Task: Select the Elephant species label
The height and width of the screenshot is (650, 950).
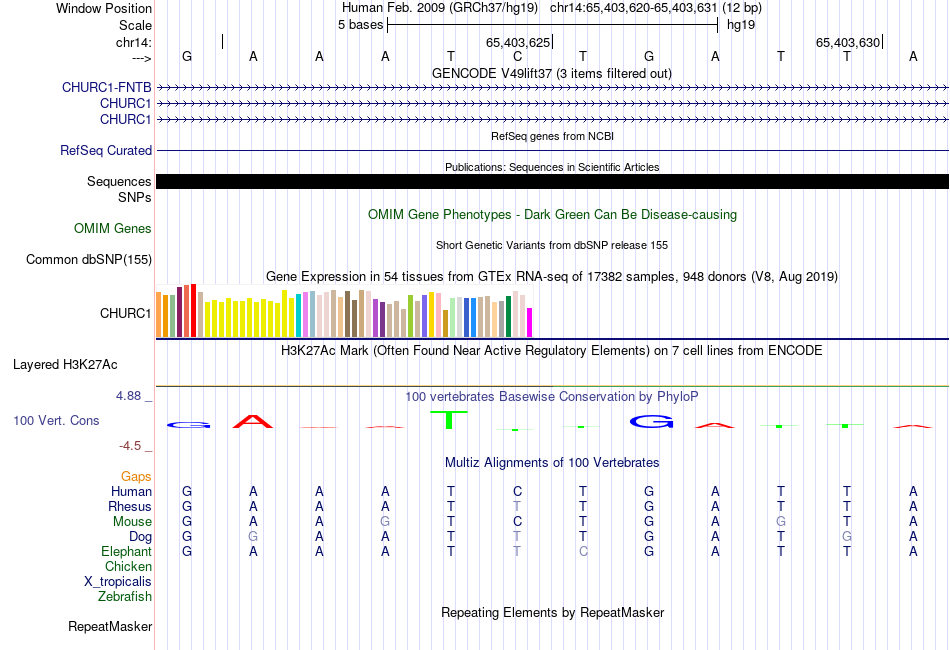Action: 126,551
